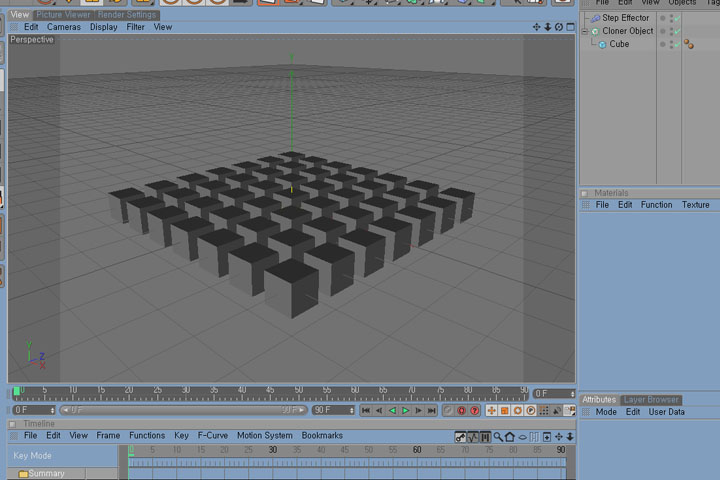Open the Attributes User Data menu
The height and width of the screenshot is (480, 720).
666,412
